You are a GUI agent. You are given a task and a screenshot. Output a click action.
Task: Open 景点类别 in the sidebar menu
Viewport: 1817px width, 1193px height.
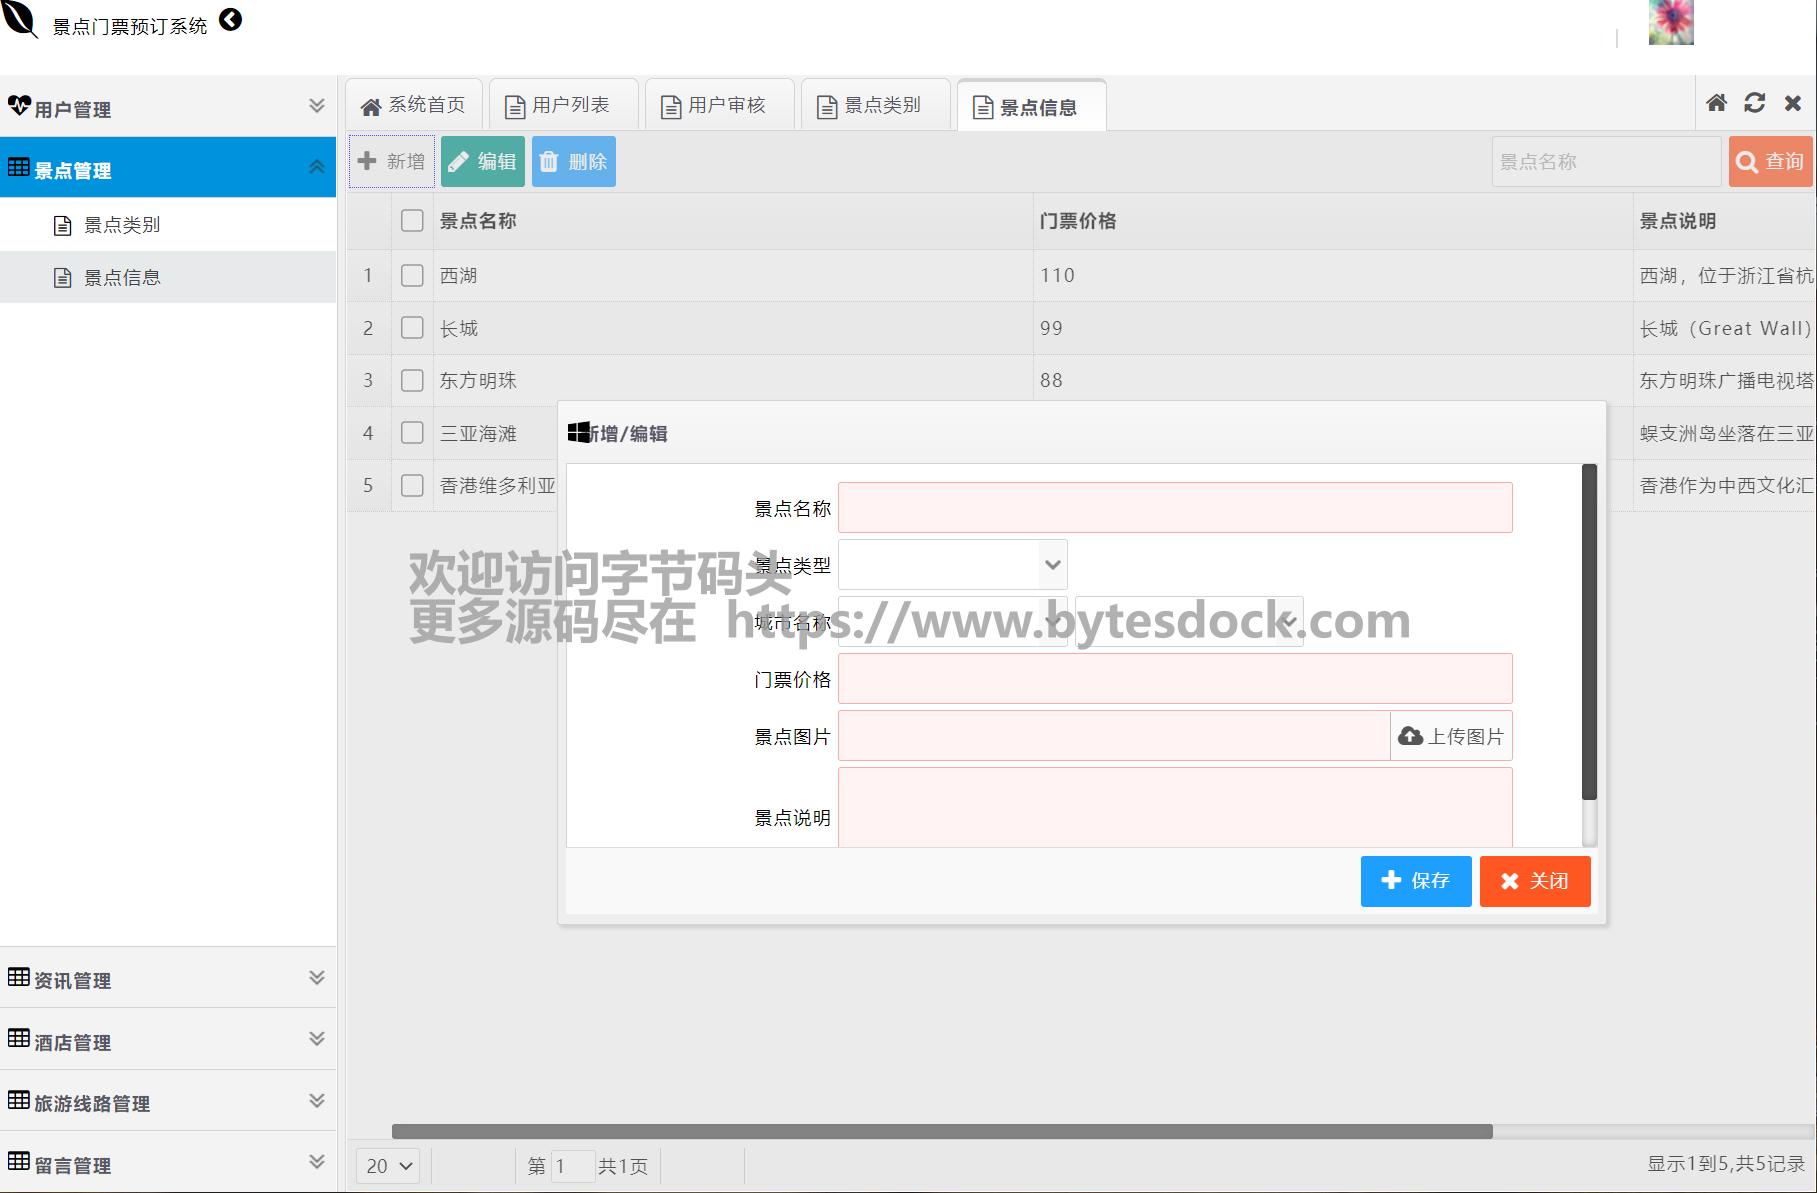coord(122,225)
